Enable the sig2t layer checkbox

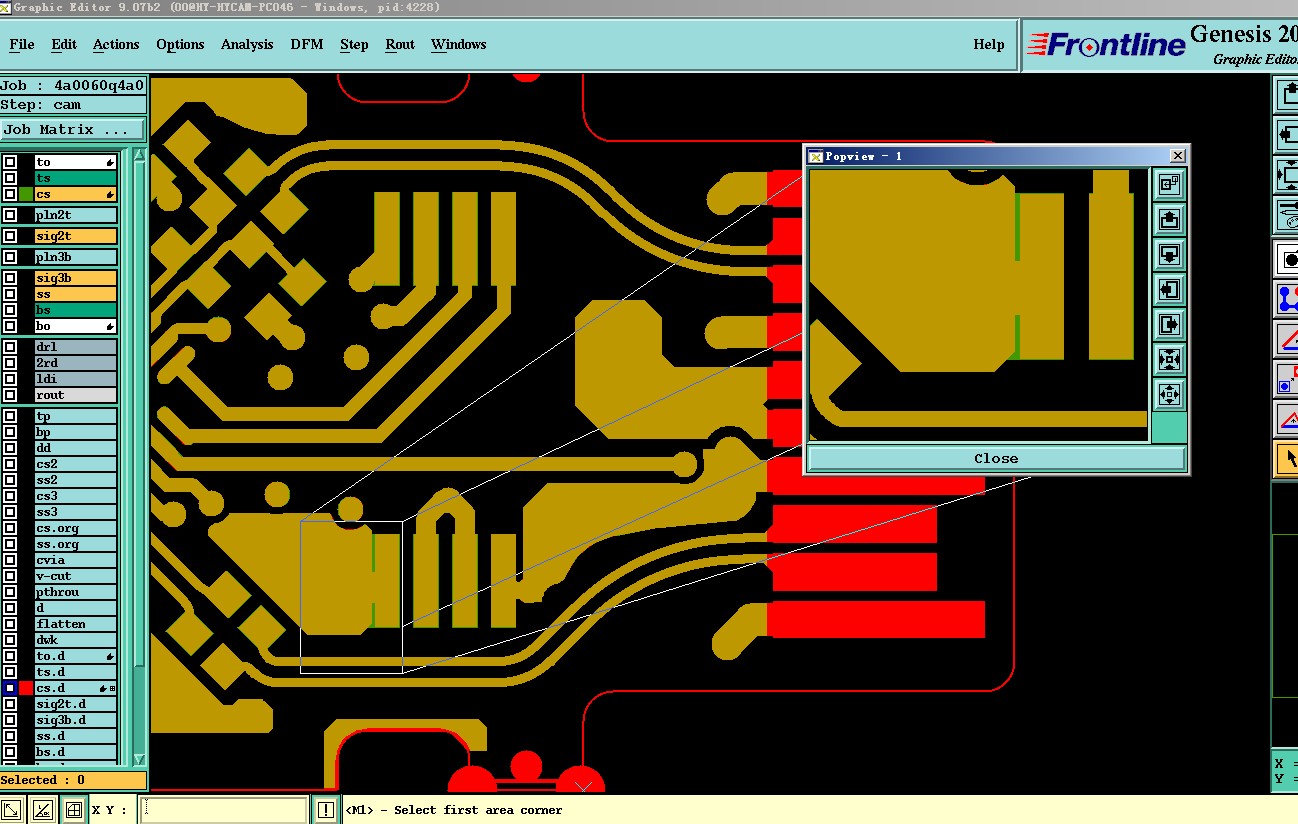point(10,236)
